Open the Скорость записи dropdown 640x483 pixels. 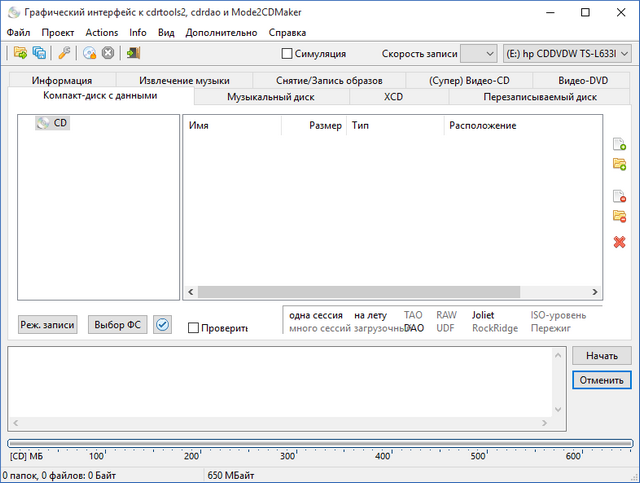click(x=489, y=53)
